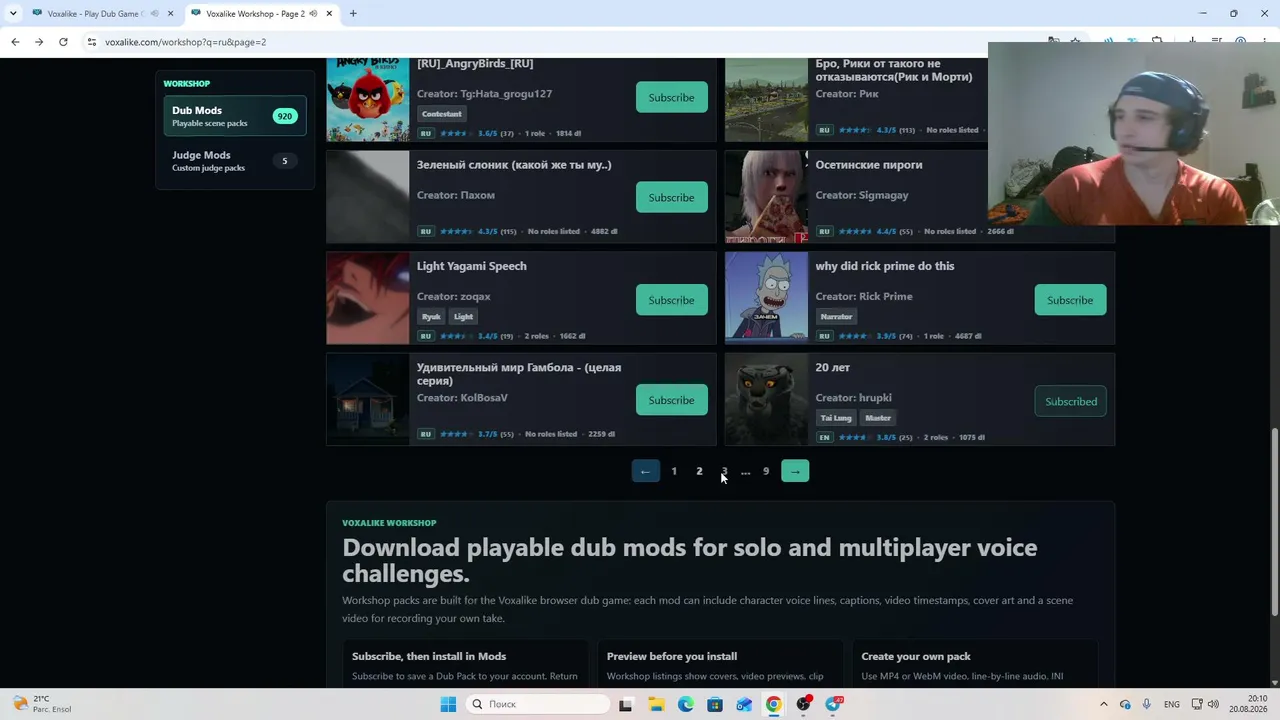Open the Light Yagami Speech thumbnail
Screen dimensions: 1280x720
[x=368, y=298]
